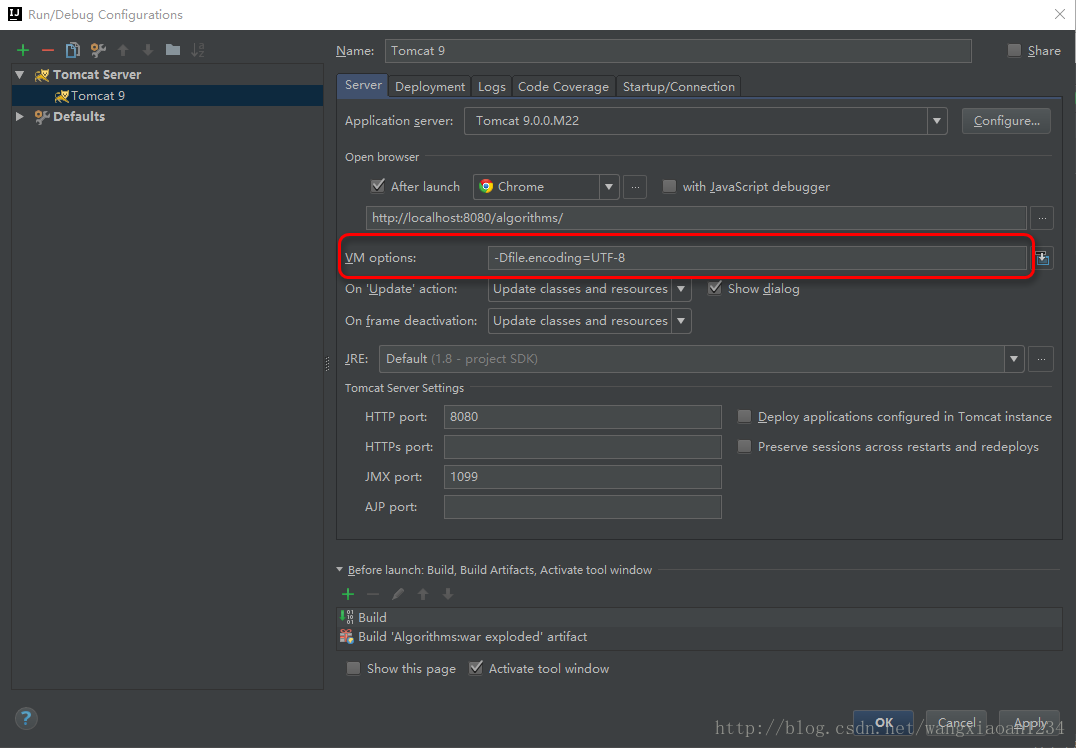Click the JMX port field

click(x=583, y=477)
